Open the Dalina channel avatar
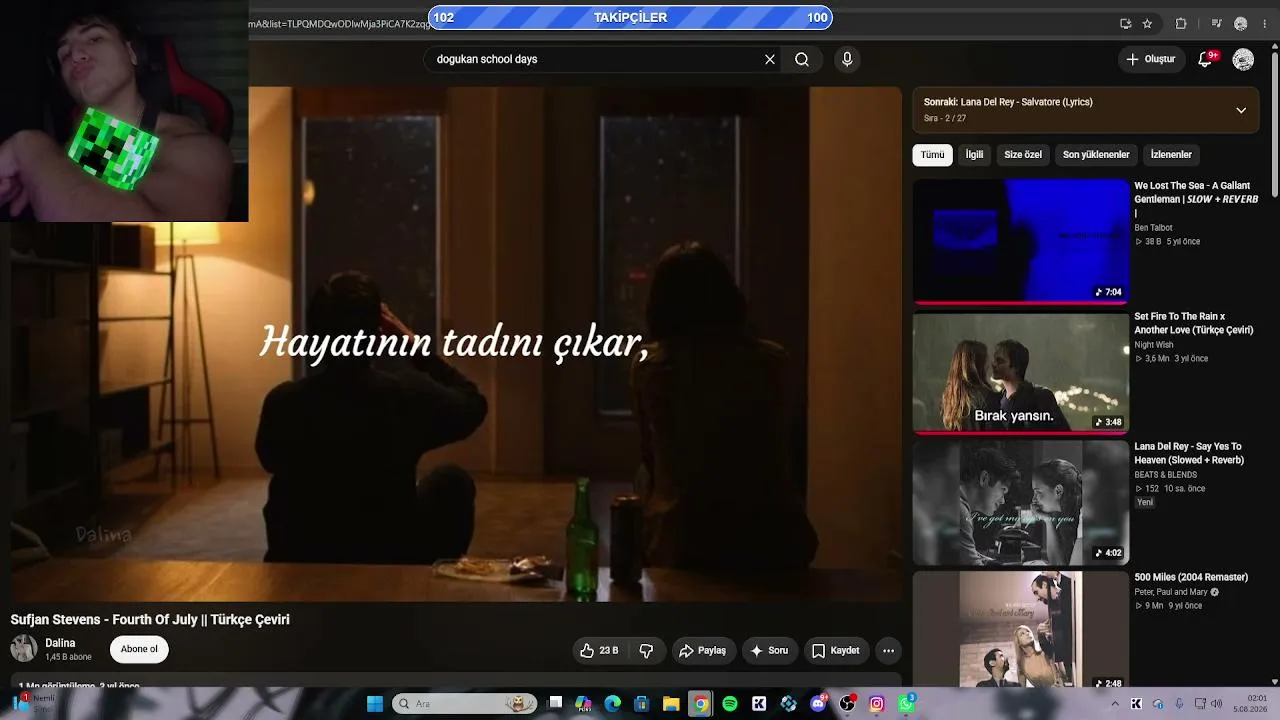Viewport: 1280px width, 720px height. (x=24, y=649)
